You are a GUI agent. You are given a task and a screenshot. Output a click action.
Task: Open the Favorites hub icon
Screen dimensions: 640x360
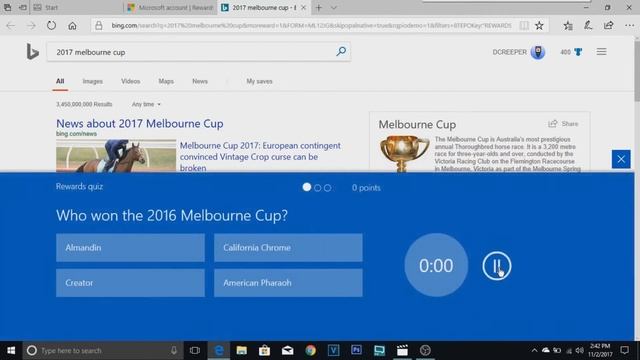[x=568, y=26]
